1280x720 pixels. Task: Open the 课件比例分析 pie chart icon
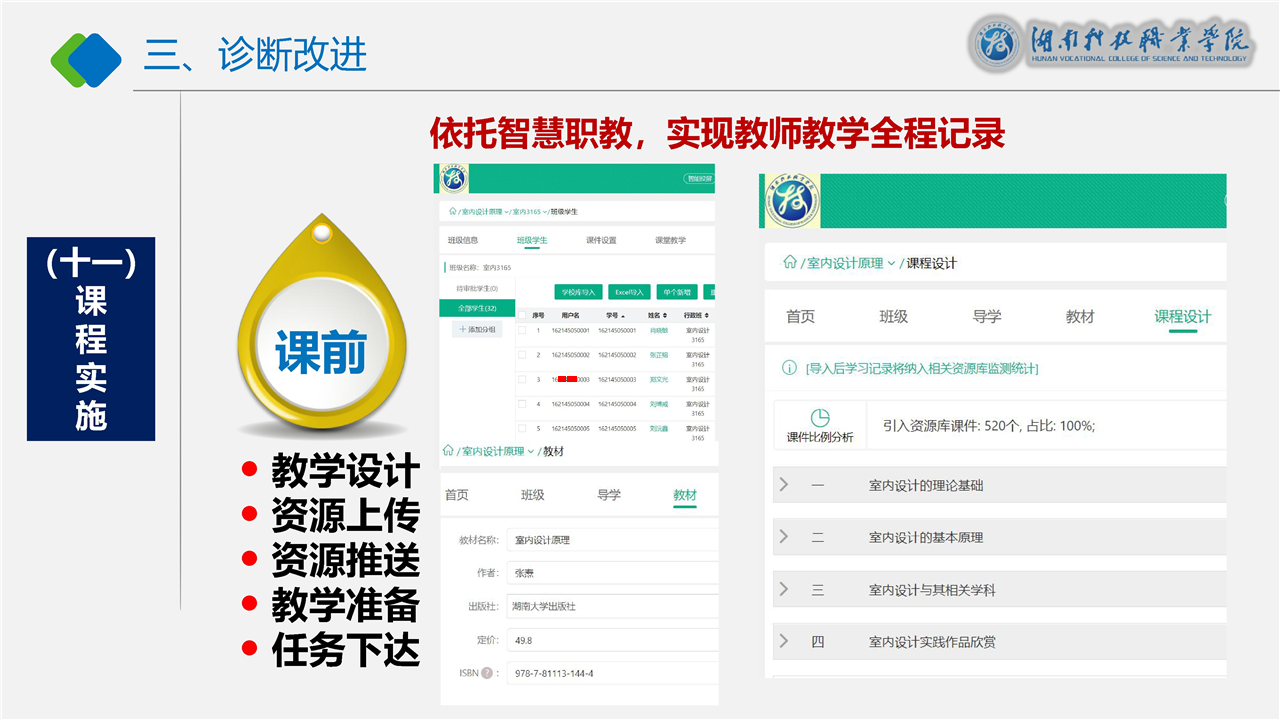tap(820, 418)
